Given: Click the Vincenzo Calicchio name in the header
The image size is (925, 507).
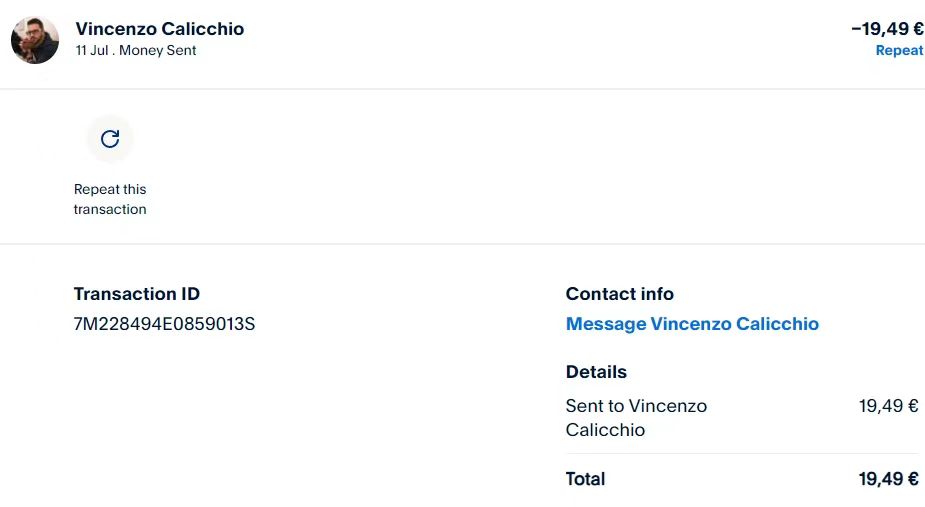Looking at the screenshot, I should click(160, 29).
